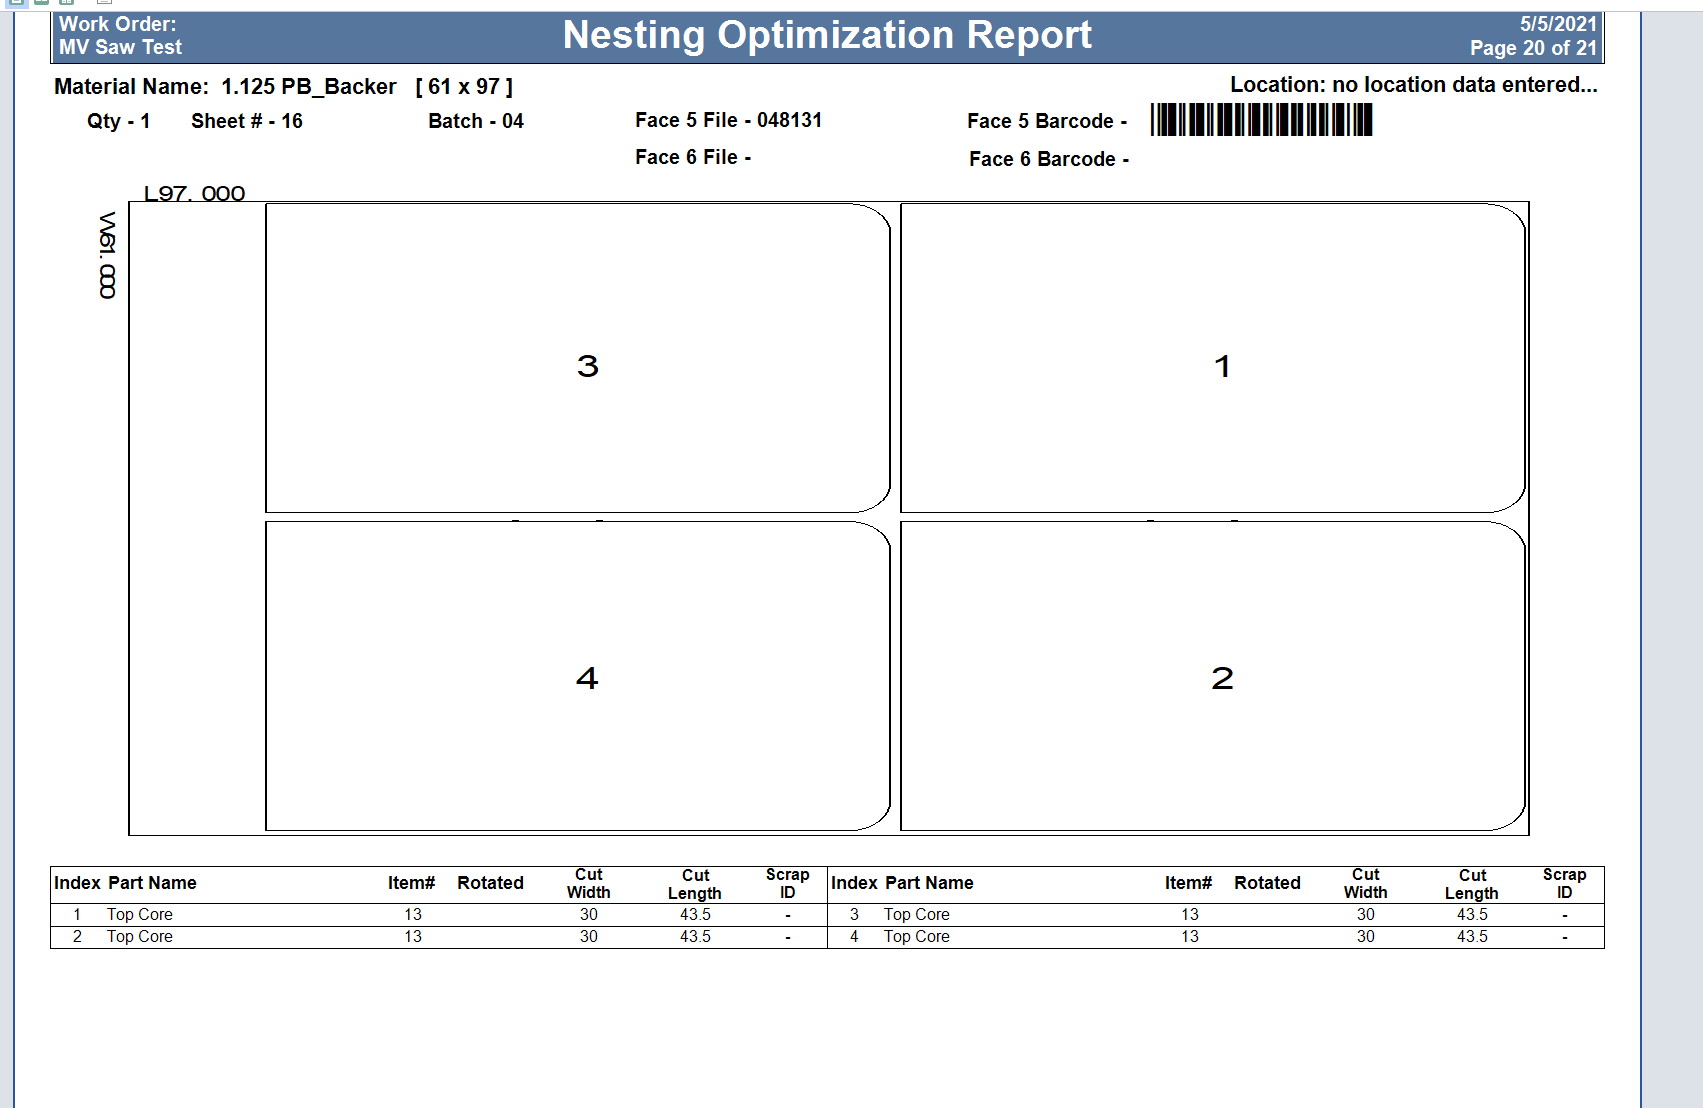
Task: Click the 'Location: no location data entered...' text
Action: click(x=1413, y=85)
